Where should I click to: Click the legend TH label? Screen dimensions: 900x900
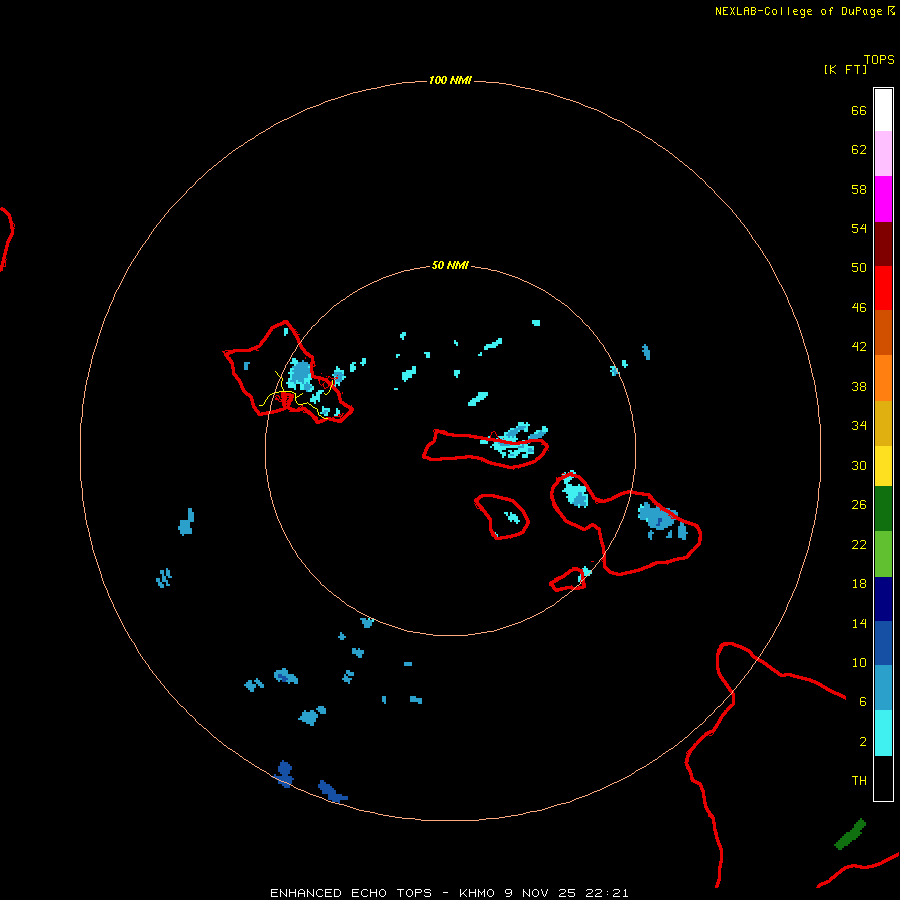(x=859, y=781)
